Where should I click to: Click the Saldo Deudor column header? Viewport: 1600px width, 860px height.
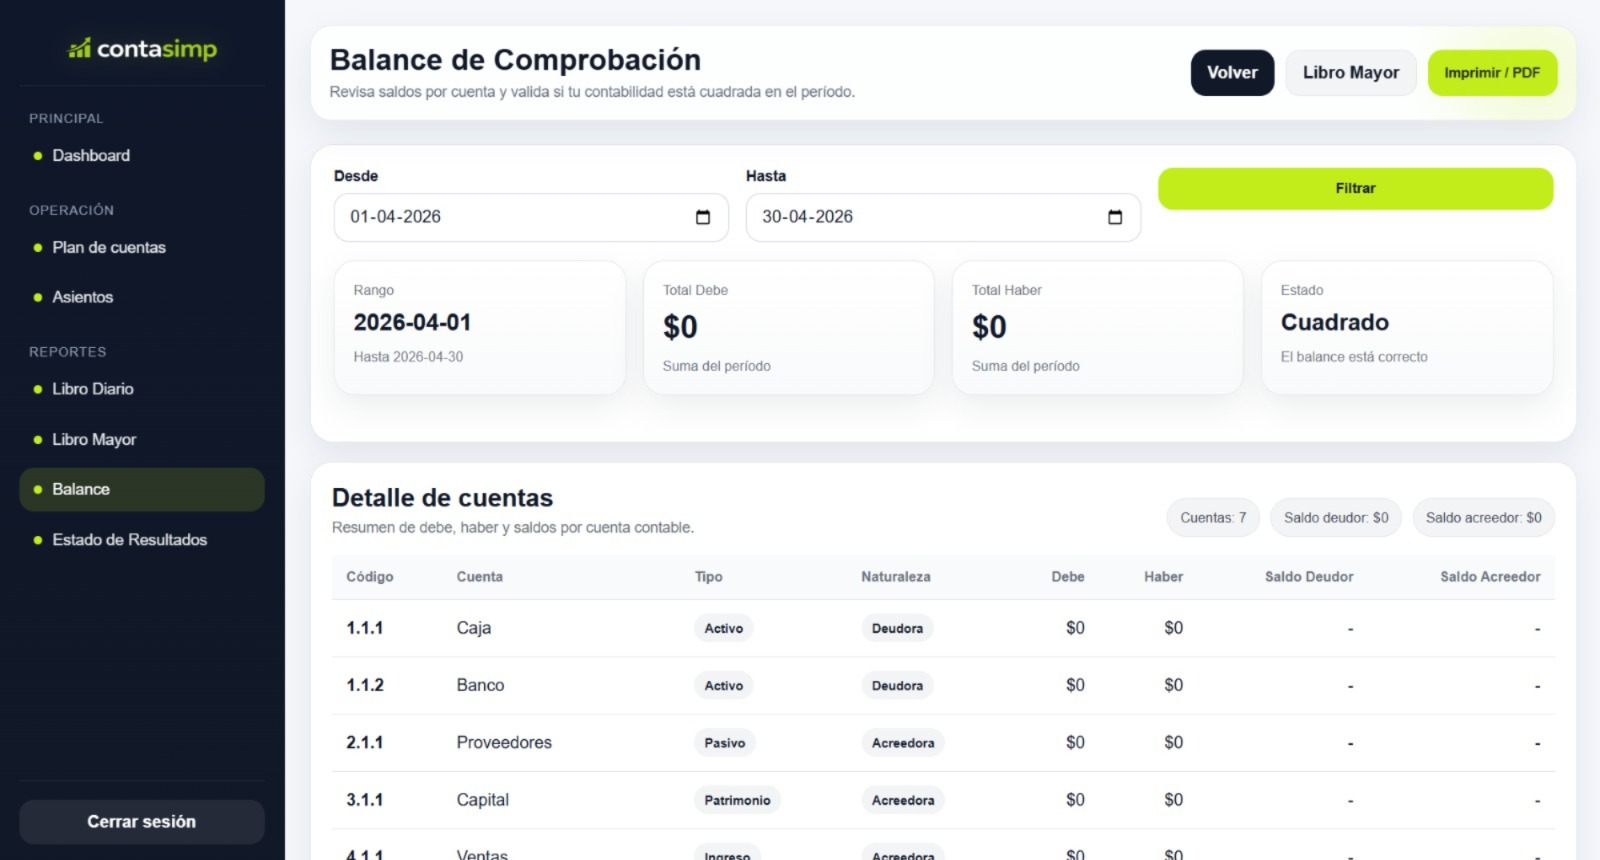click(1309, 577)
